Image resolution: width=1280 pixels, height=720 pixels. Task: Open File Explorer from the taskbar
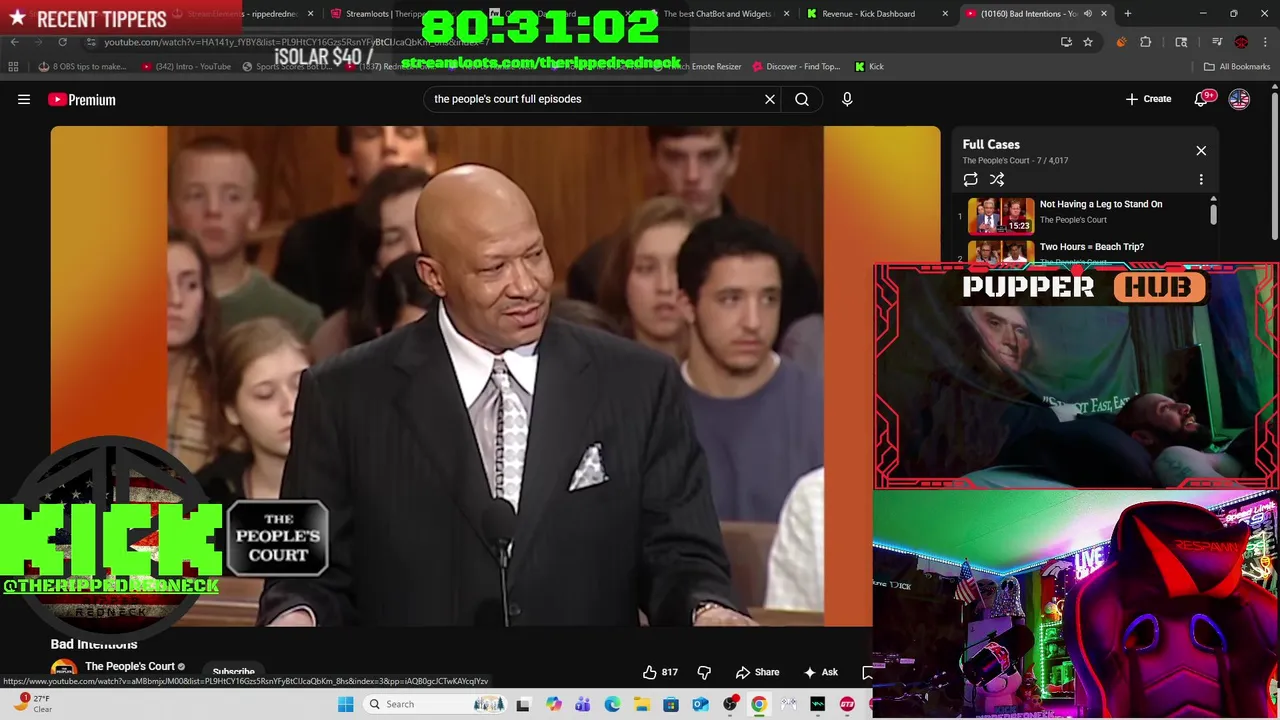[x=642, y=704]
